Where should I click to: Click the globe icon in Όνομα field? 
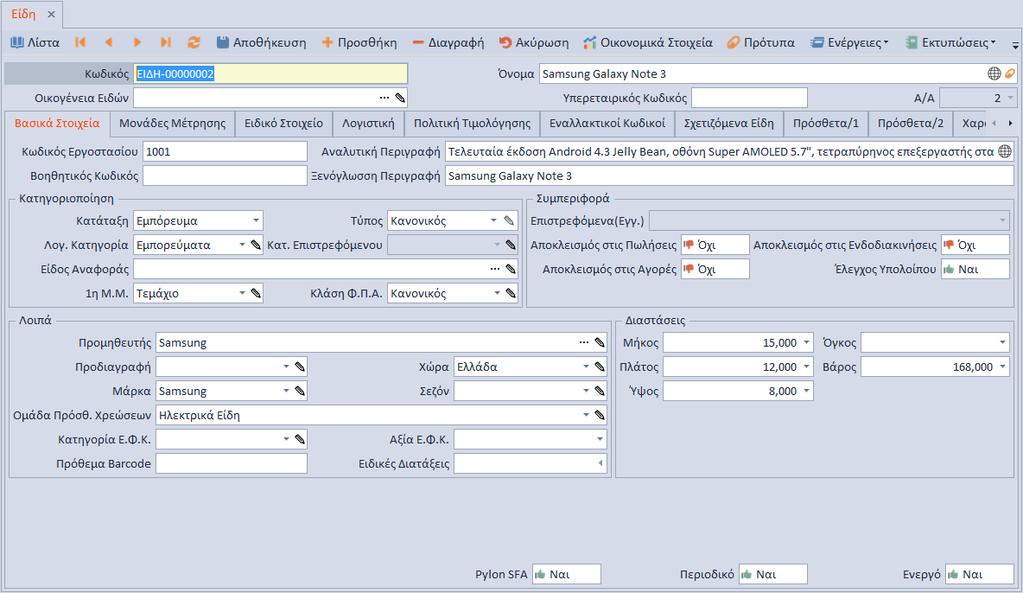point(994,74)
